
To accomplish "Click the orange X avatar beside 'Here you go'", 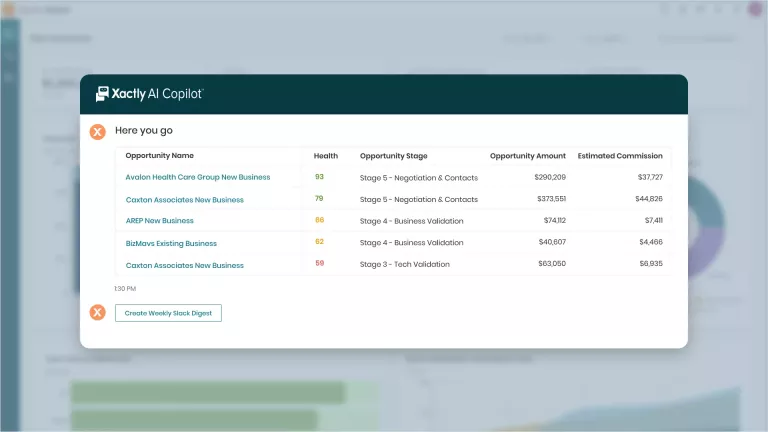I will (x=97, y=132).
